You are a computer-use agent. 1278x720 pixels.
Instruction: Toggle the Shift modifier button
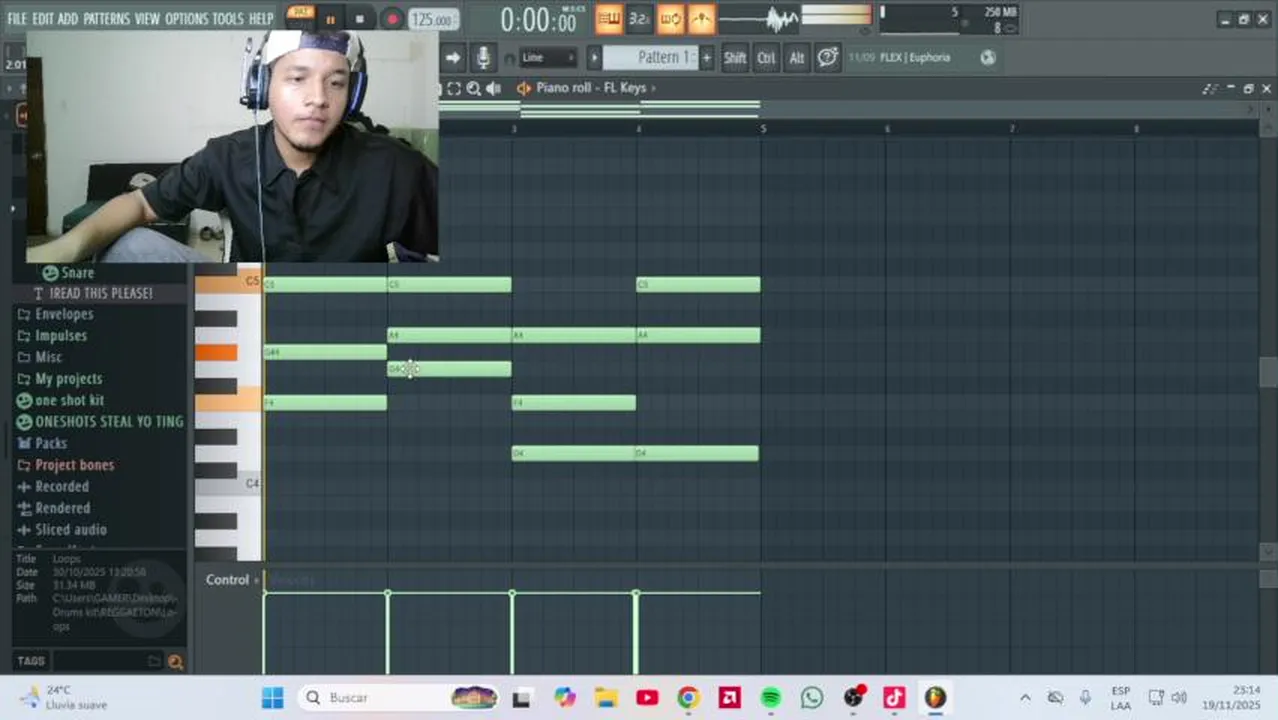[x=735, y=58]
